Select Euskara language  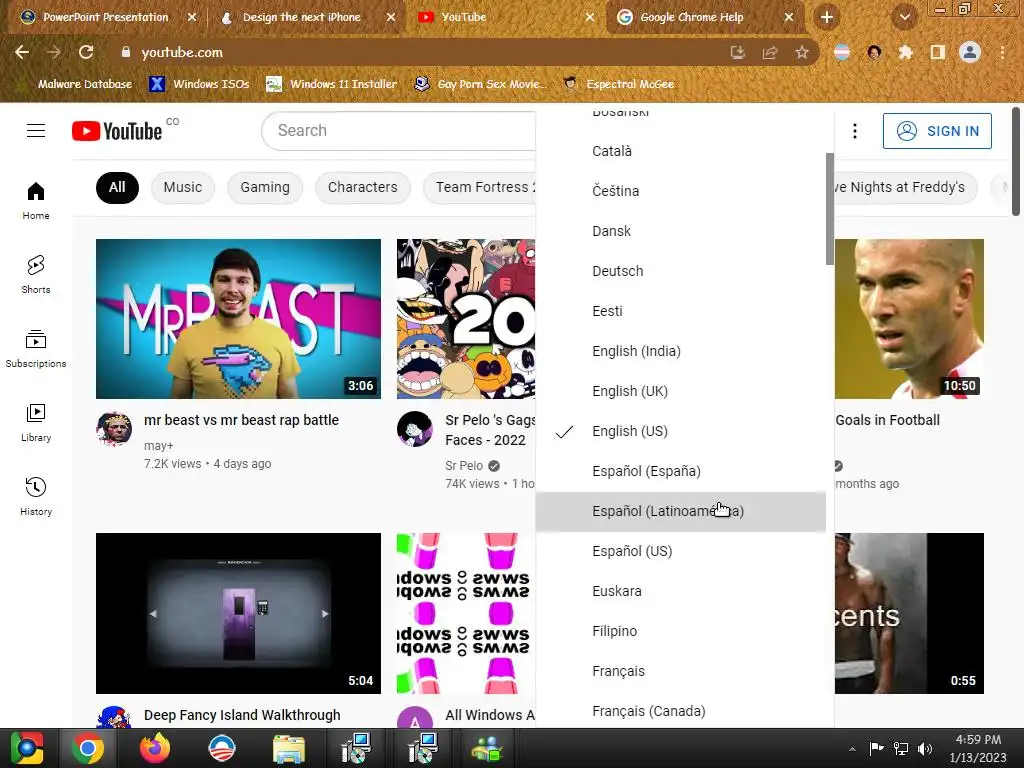[x=680, y=591]
